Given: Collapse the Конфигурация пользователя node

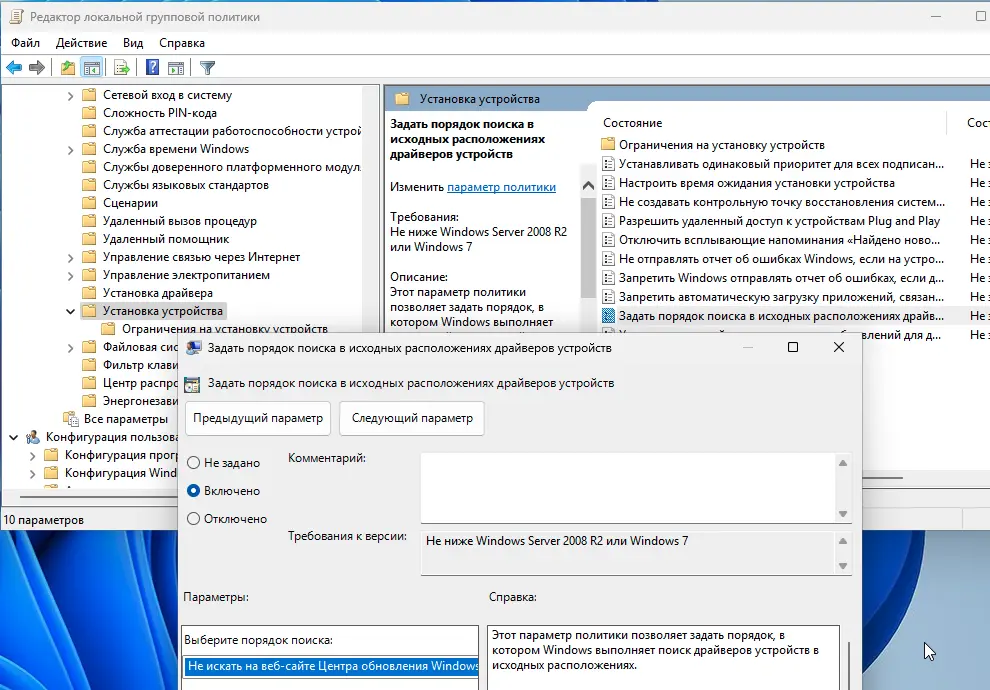Looking at the screenshot, I should 13,437.
